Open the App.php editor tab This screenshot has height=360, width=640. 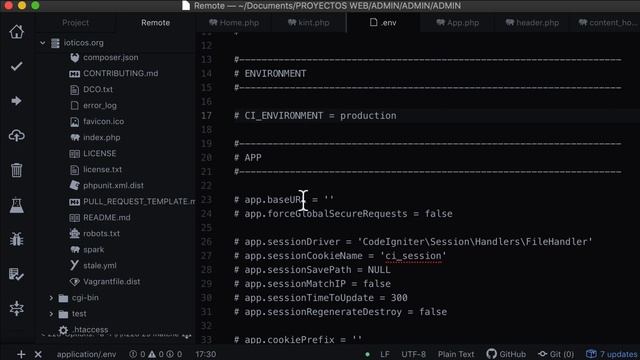click(x=458, y=23)
